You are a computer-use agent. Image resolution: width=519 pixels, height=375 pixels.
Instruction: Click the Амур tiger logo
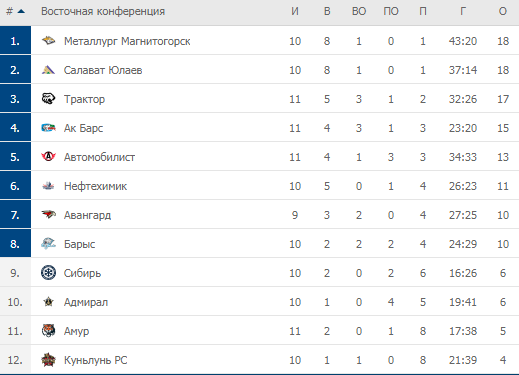(x=48, y=331)
